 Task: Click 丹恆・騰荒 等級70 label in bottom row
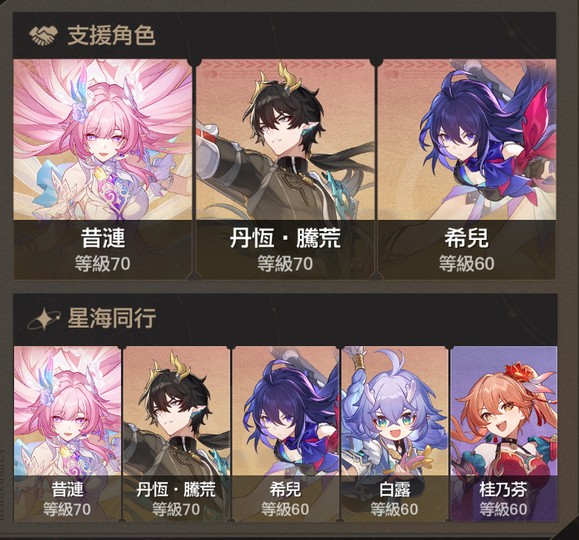click(x=176, y=509)
